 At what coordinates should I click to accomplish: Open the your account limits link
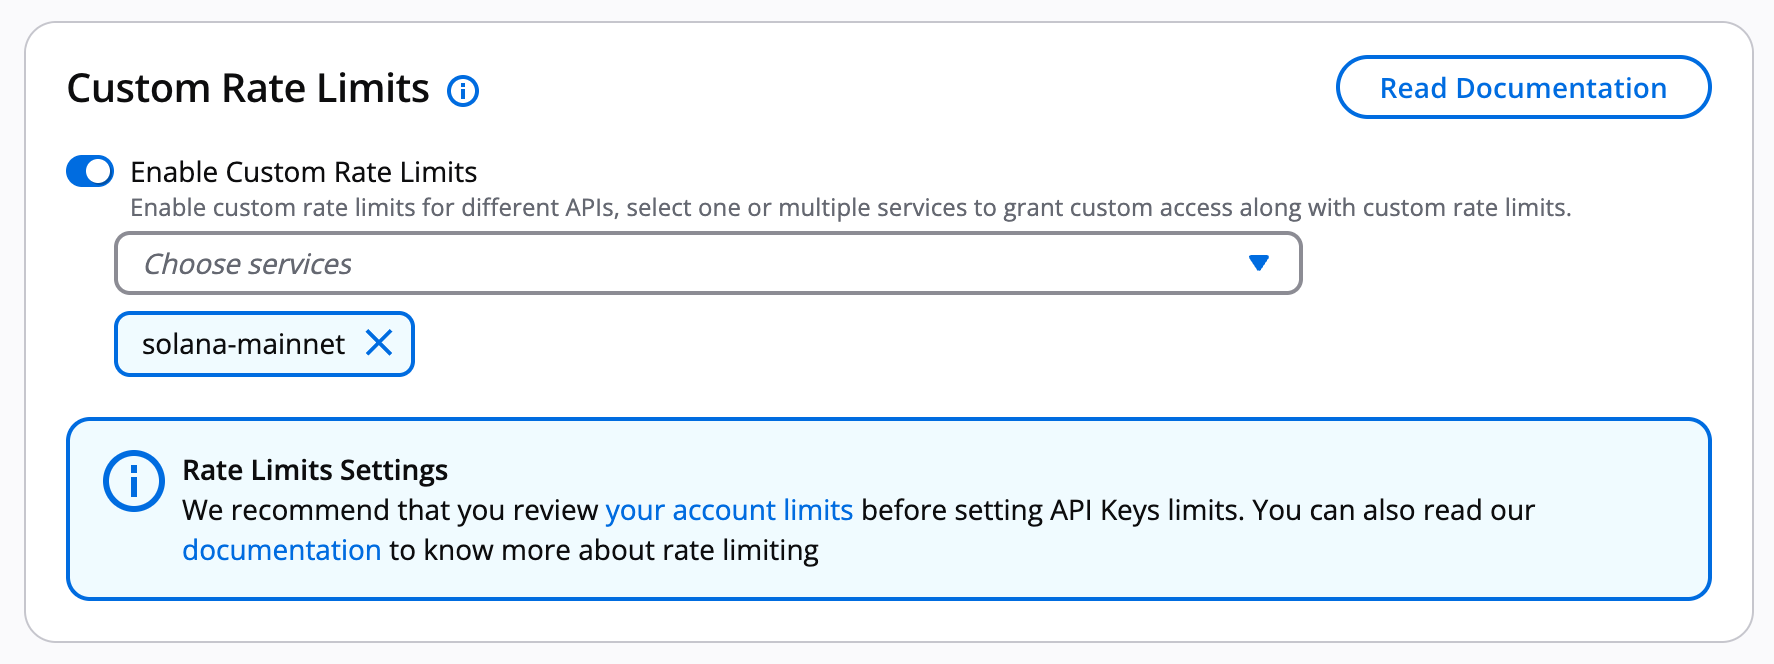point(728,510)
